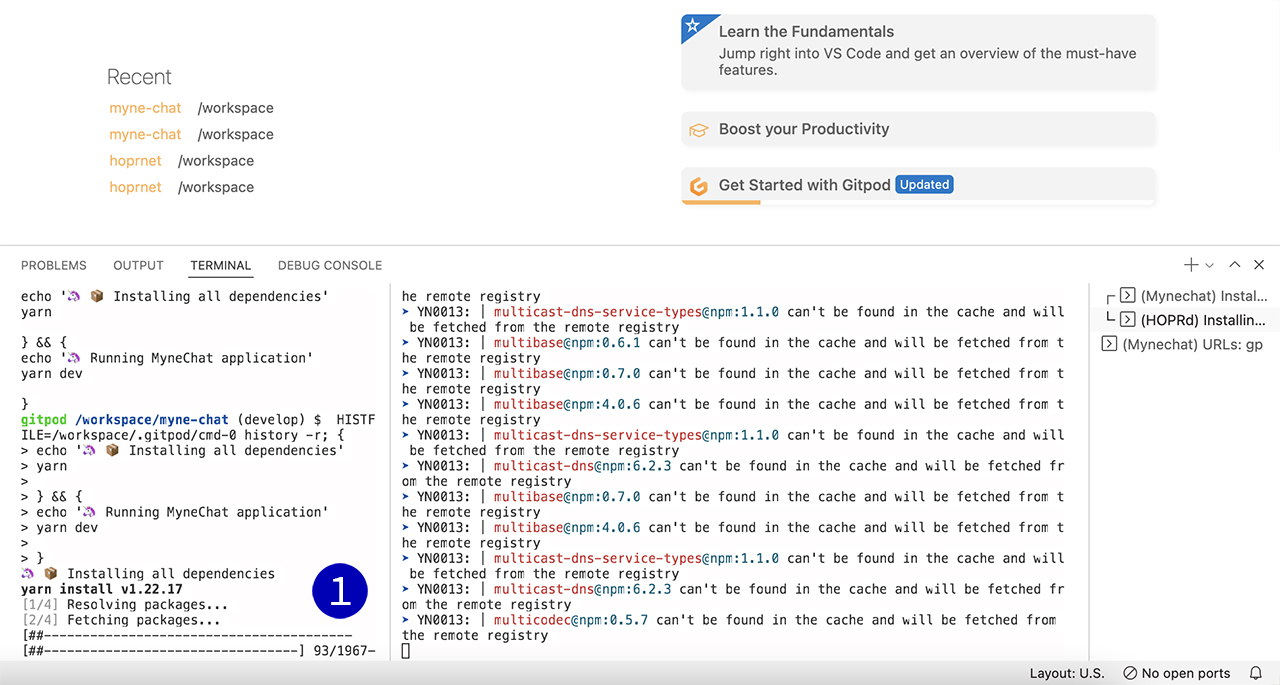Click the multicodec@npm:0.5.7 line
The width and height of the screenshot is (1280, 685).
(x=729, y=620)
